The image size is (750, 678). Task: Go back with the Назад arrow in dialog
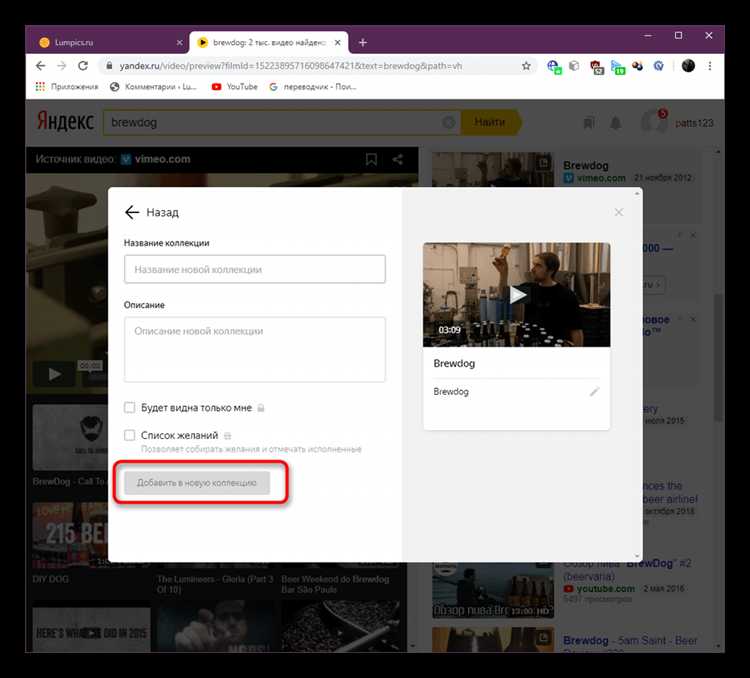132,212
